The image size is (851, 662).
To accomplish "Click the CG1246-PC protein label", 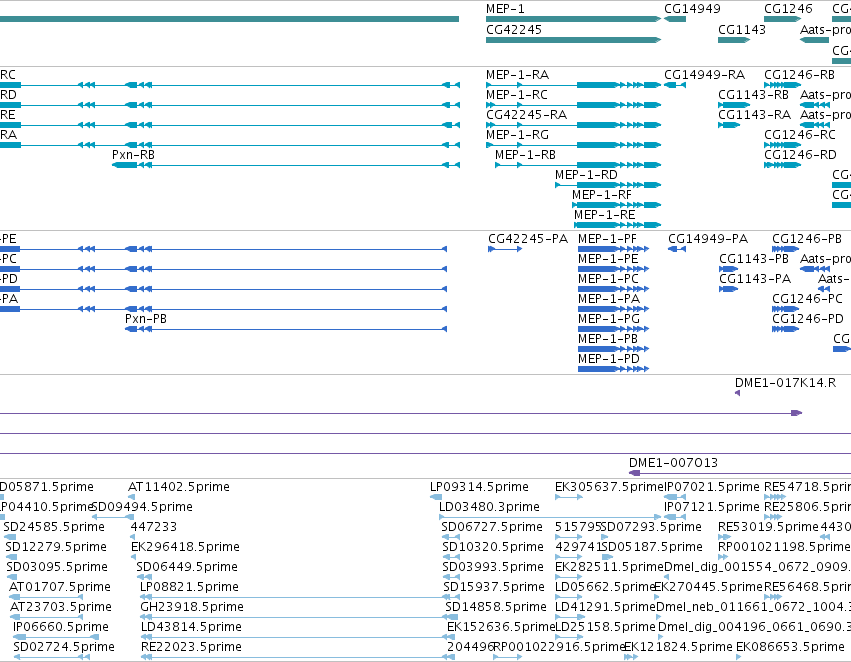I will (807, 299).
